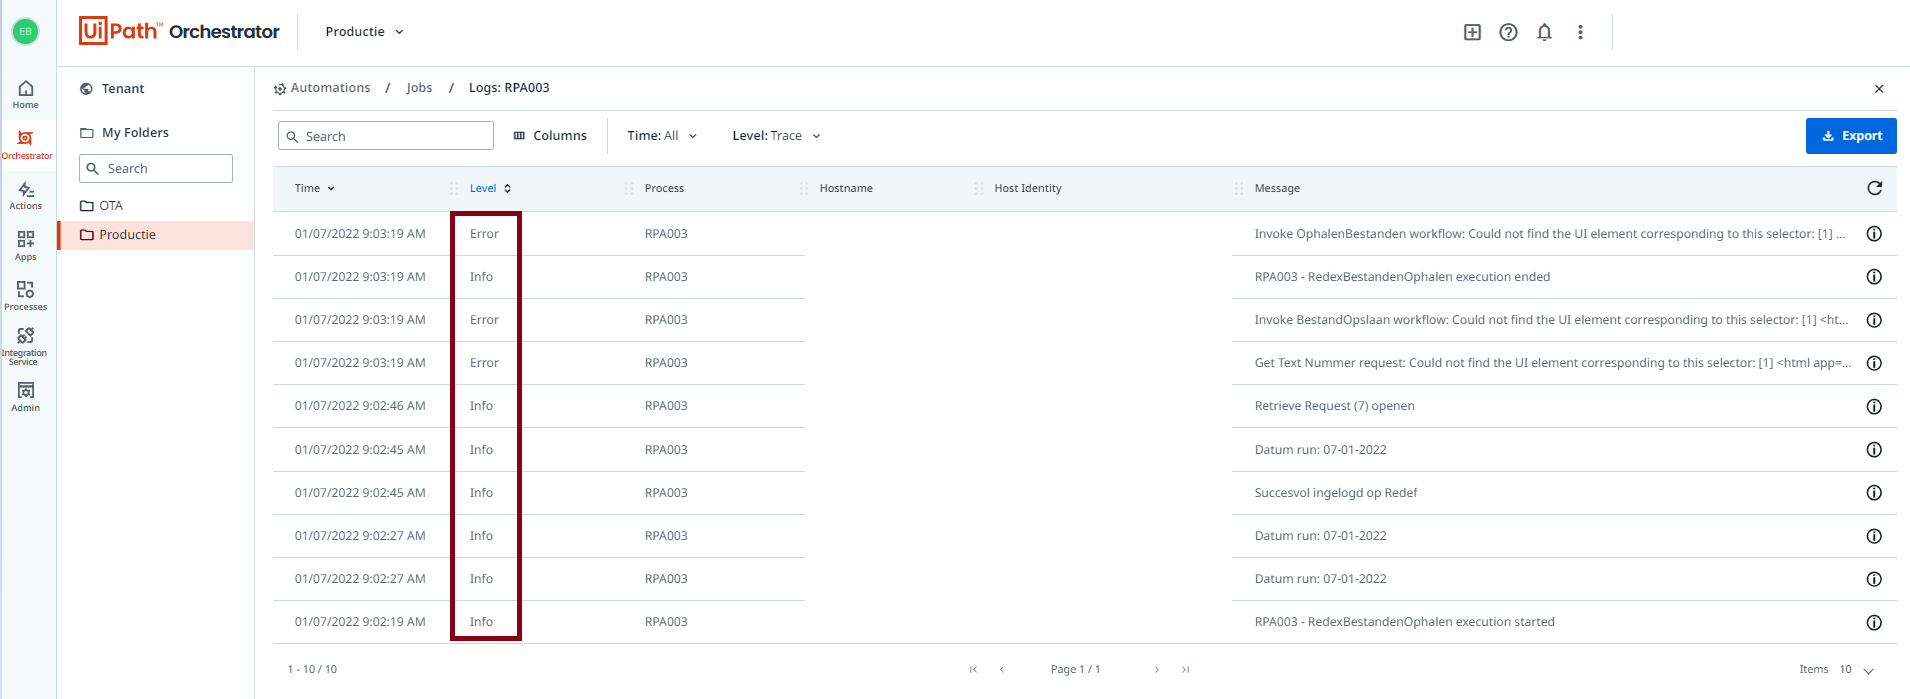Refresh the logs table
Image resolution: width=1910 pixels, height=699 pixels.
click(x=1874, y=188)
